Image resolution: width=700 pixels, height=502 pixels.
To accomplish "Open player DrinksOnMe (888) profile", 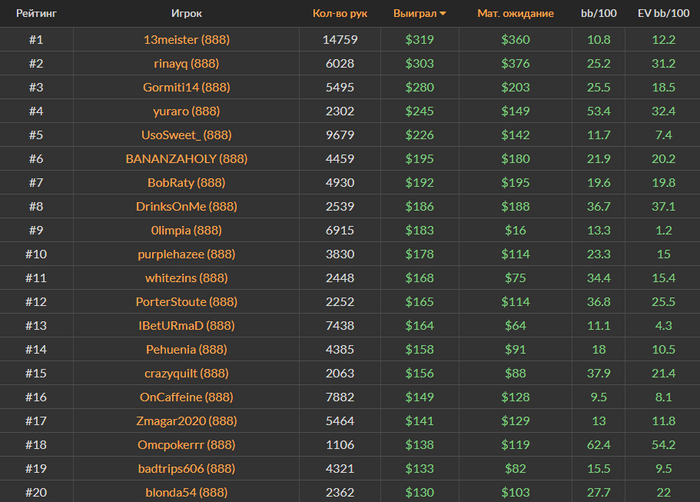I will [x=187, y=206].
